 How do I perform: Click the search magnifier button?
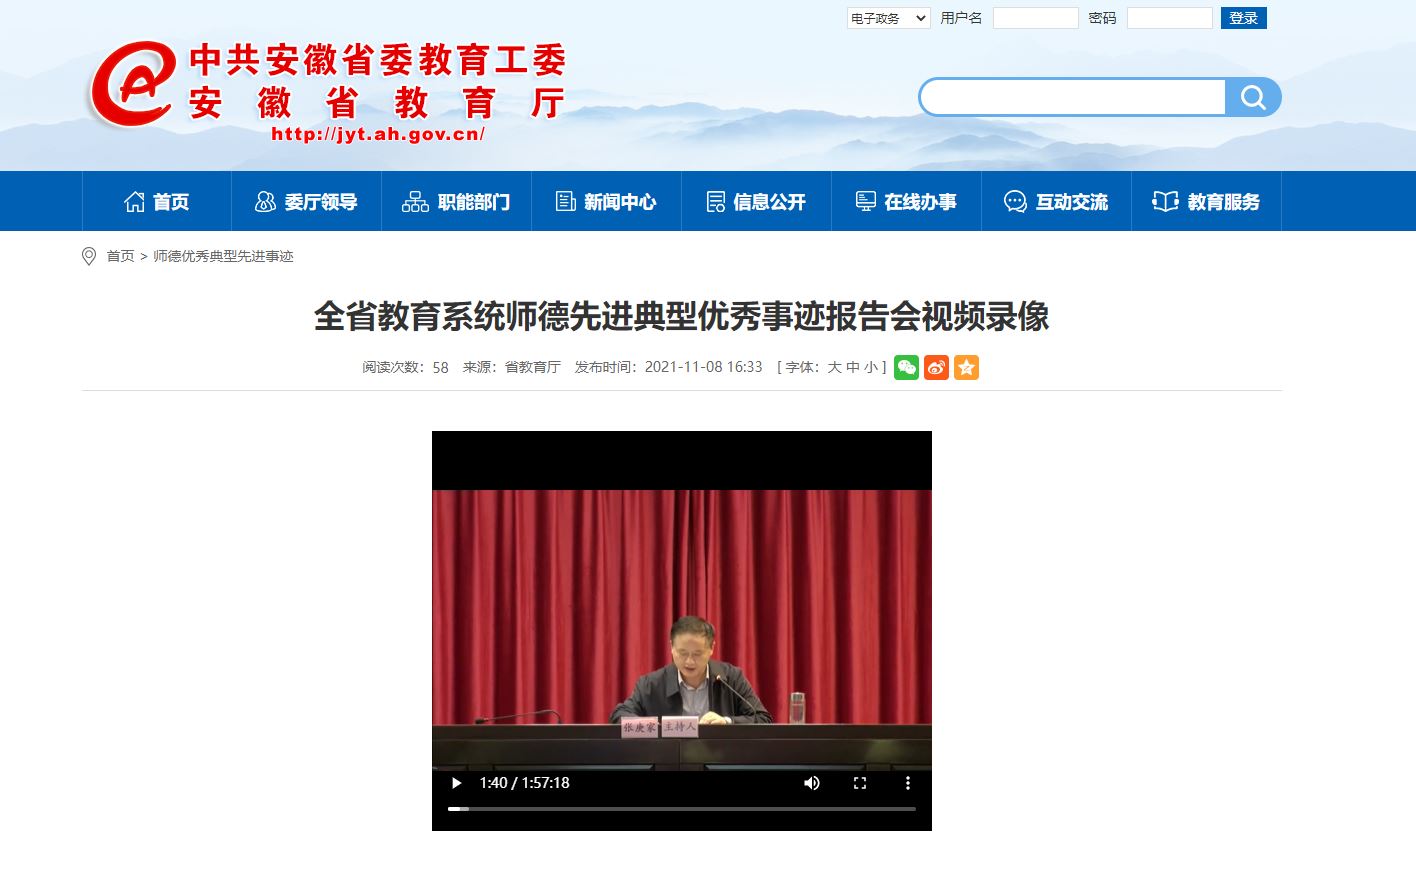(x=1253, y=97)
